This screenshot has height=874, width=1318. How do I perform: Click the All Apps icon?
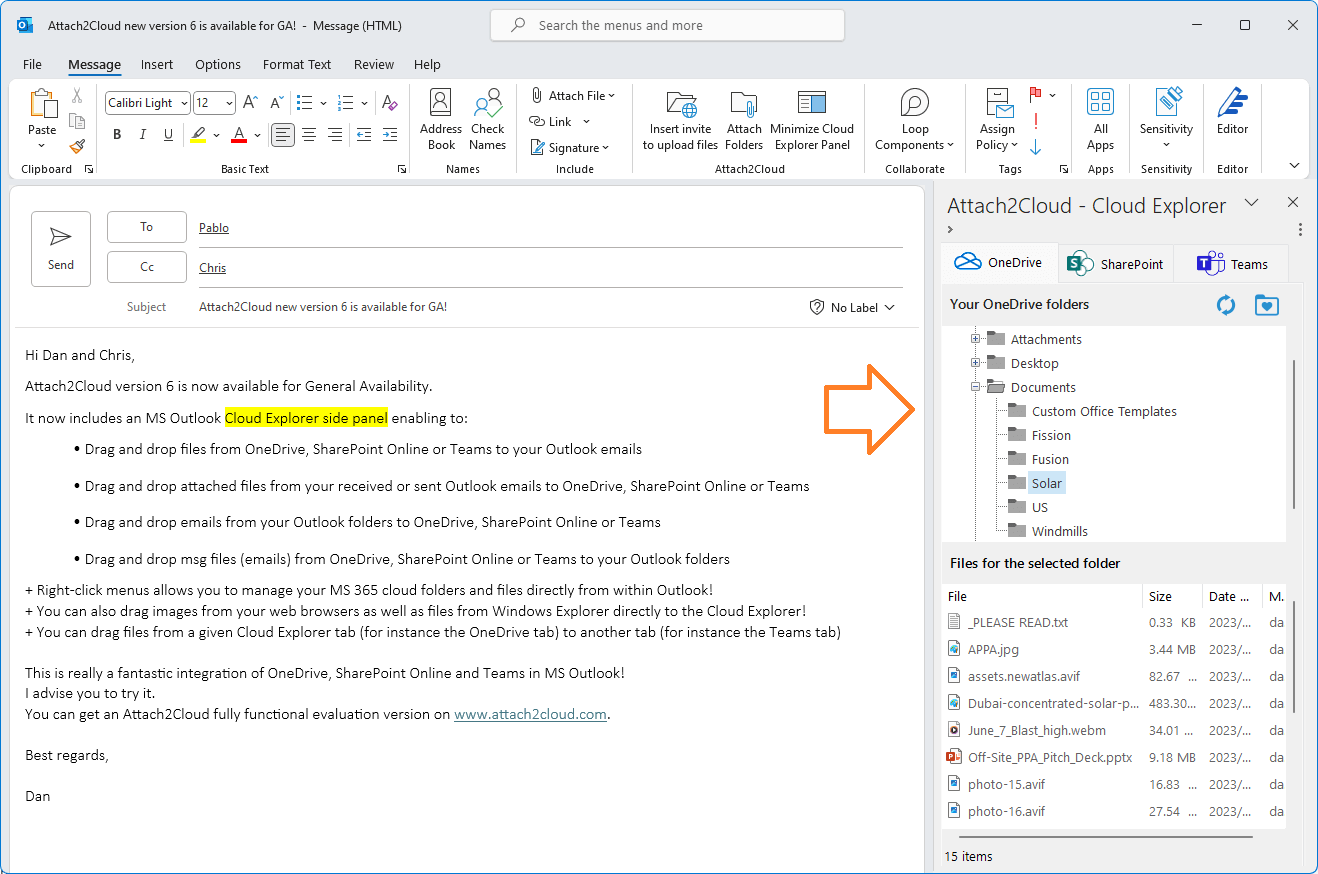(1100, 118)
